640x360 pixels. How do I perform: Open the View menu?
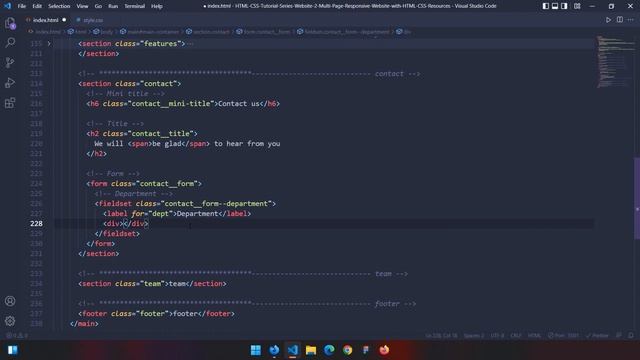coord(82,6)
